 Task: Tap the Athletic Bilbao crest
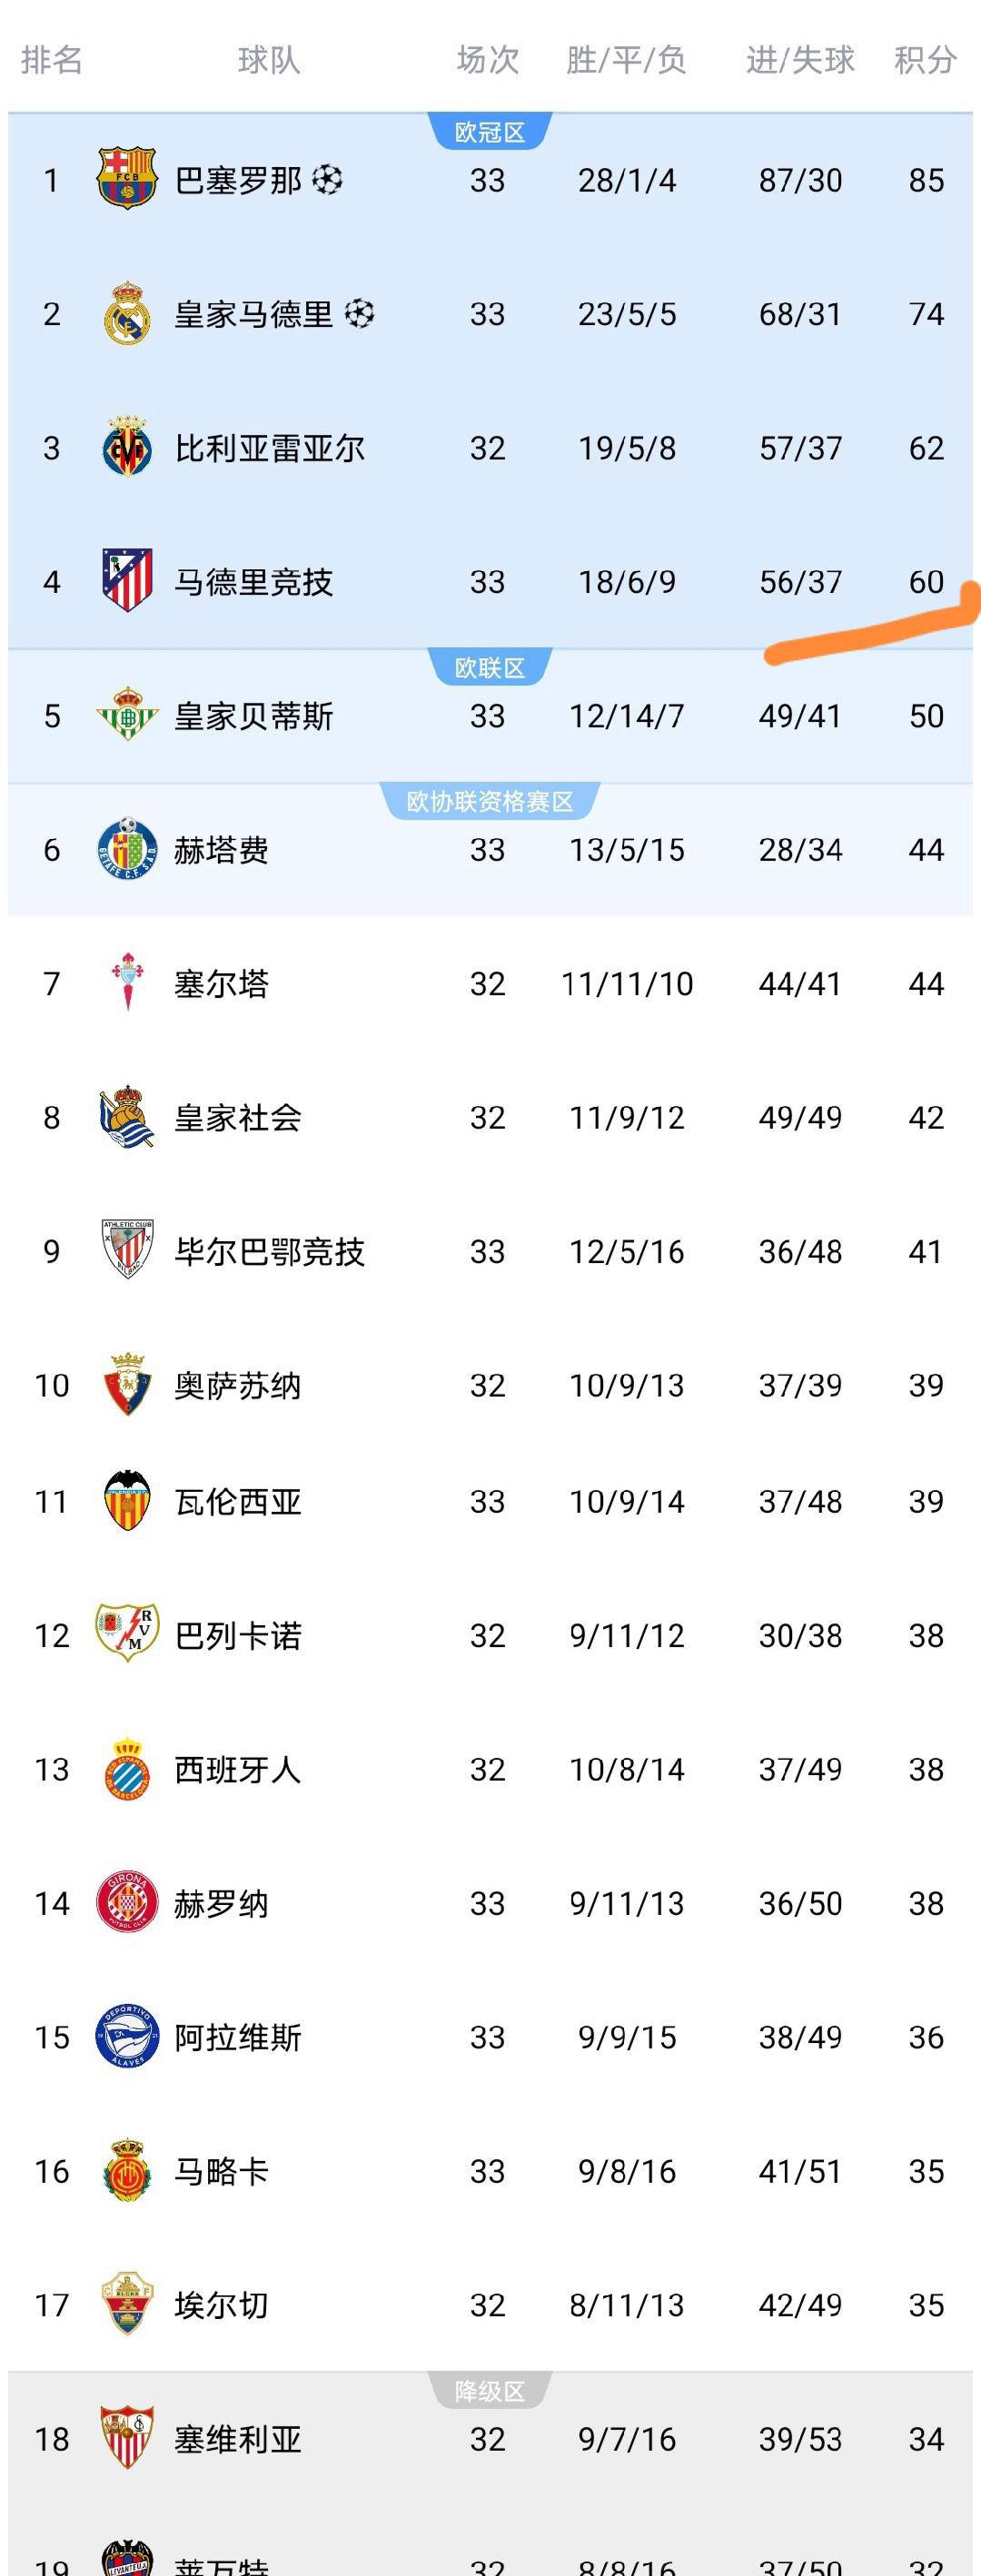point(127,1251)
